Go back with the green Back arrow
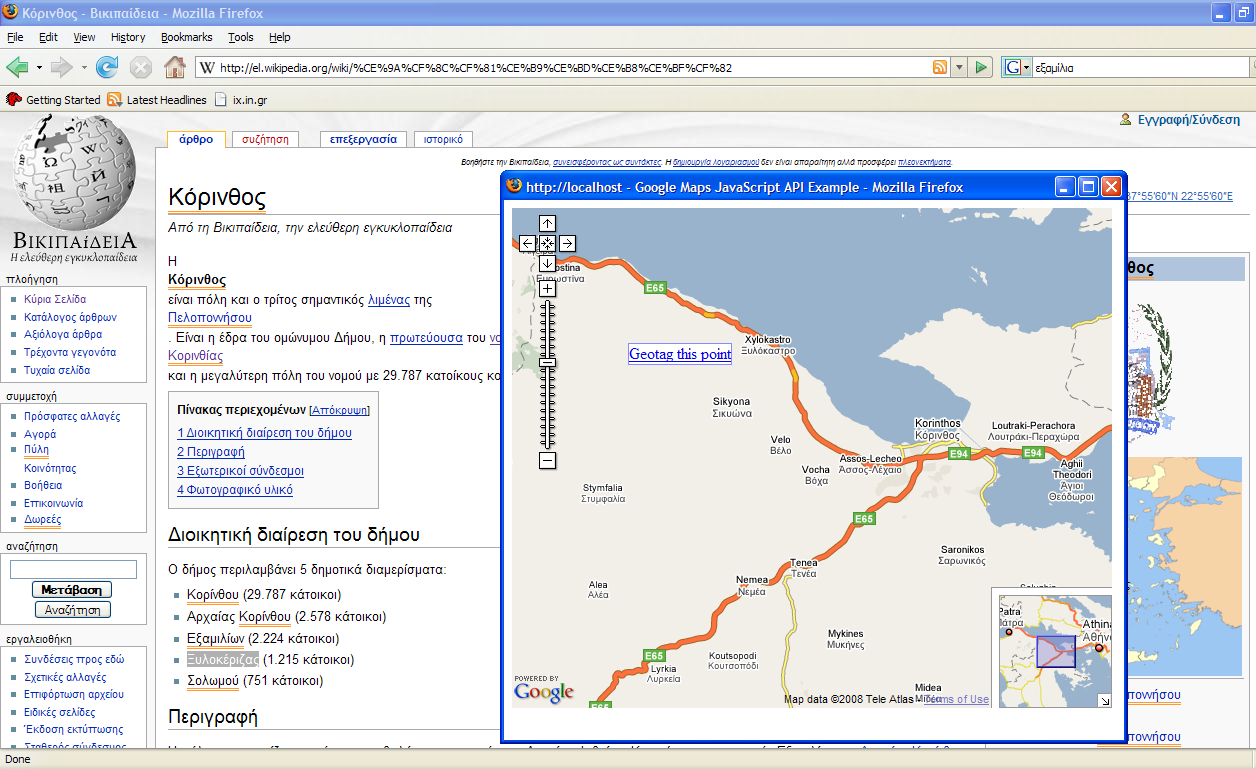 (17, 68)
